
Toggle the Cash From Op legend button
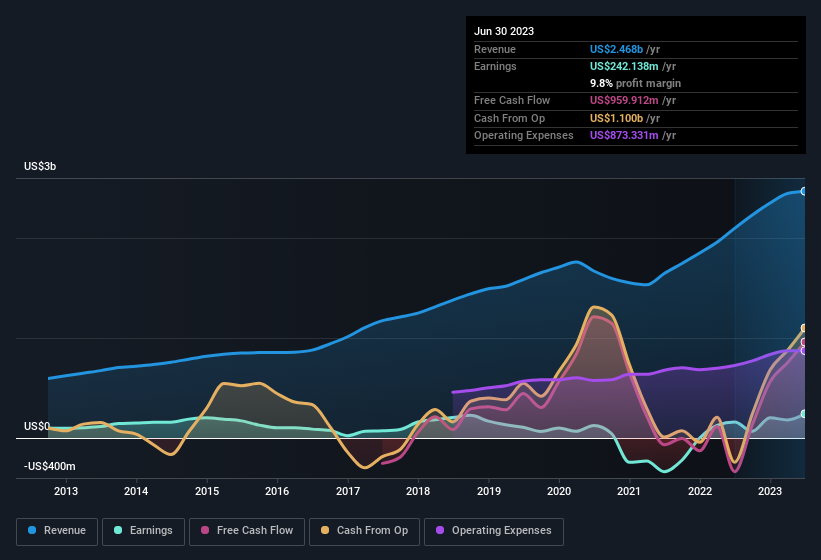tap(364, 531)
